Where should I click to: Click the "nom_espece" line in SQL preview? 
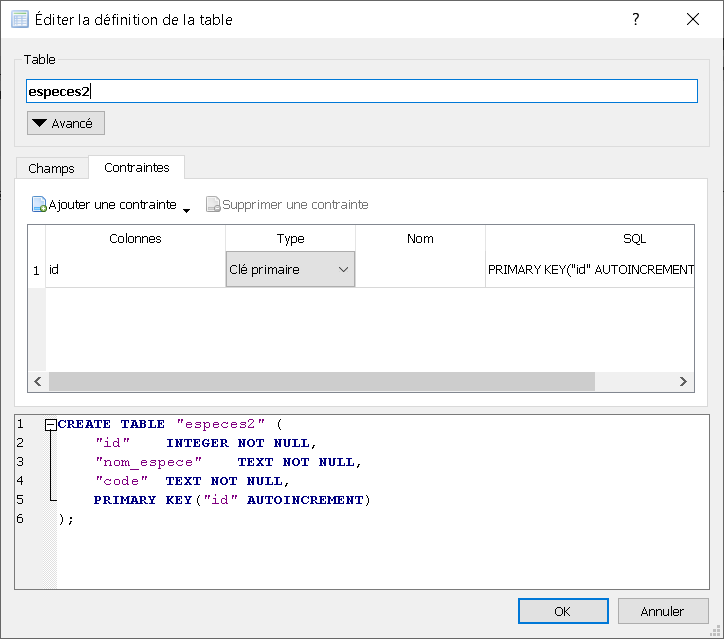pos(228,462)
